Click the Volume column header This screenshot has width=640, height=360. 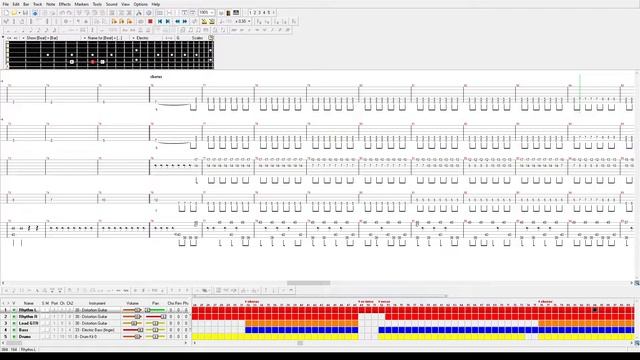(x=133, y=303)
